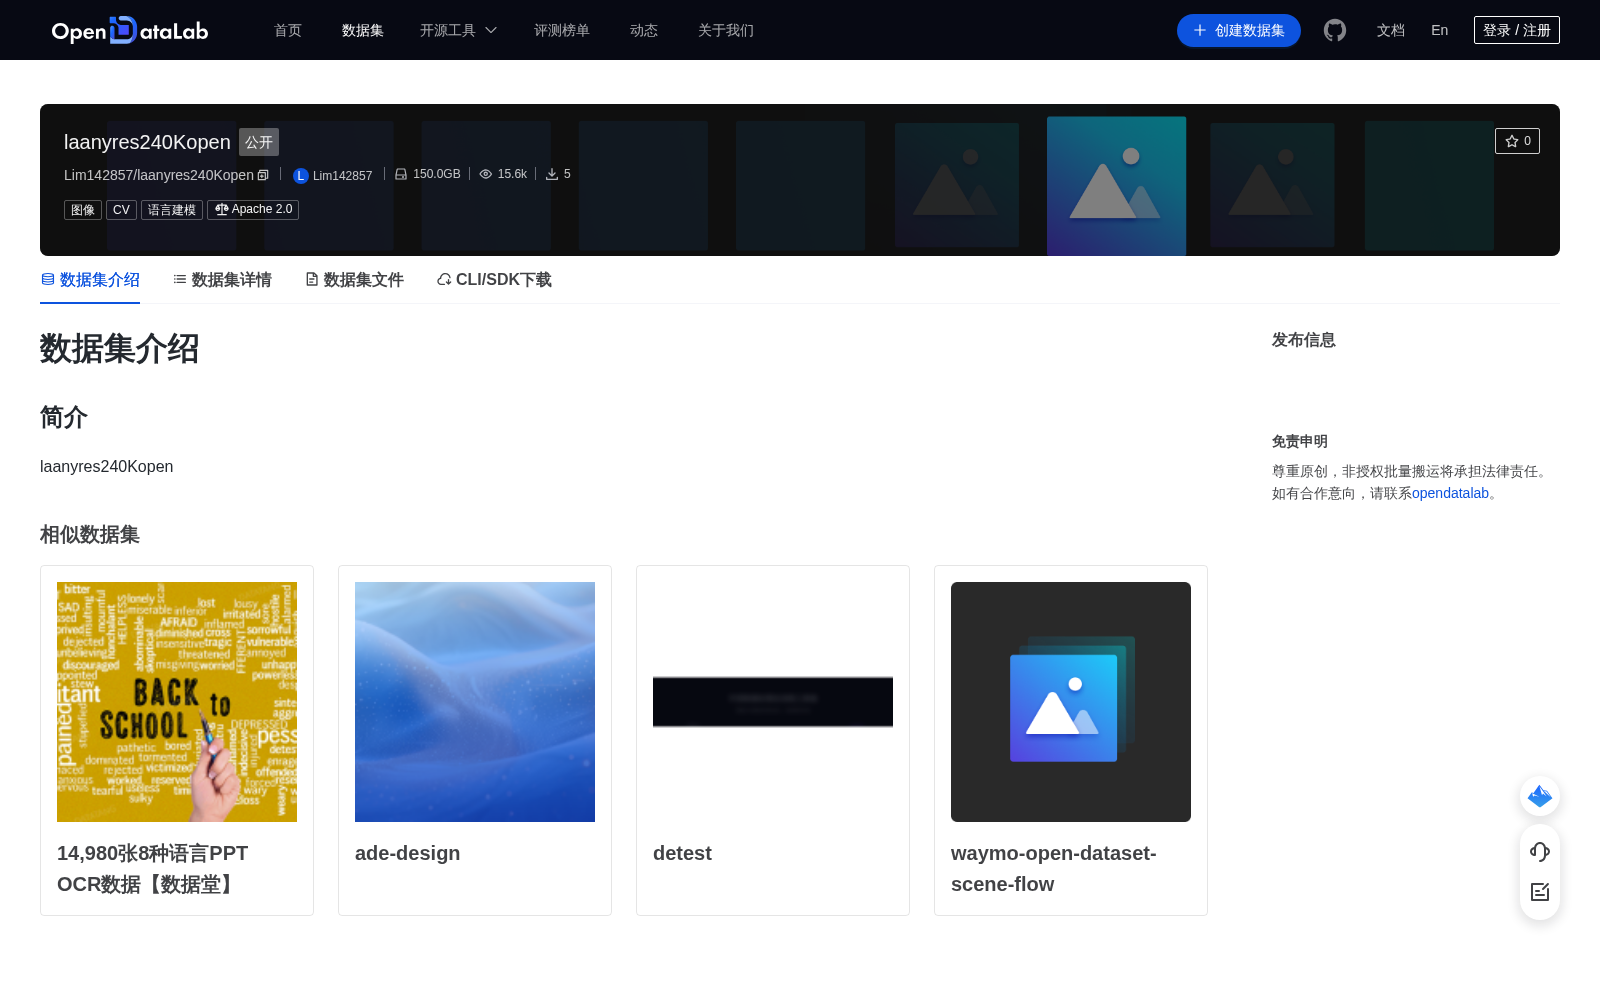Click the Apache 2.0 license tag
This screenshot has height=1000, width=1600.
[253, 210]
